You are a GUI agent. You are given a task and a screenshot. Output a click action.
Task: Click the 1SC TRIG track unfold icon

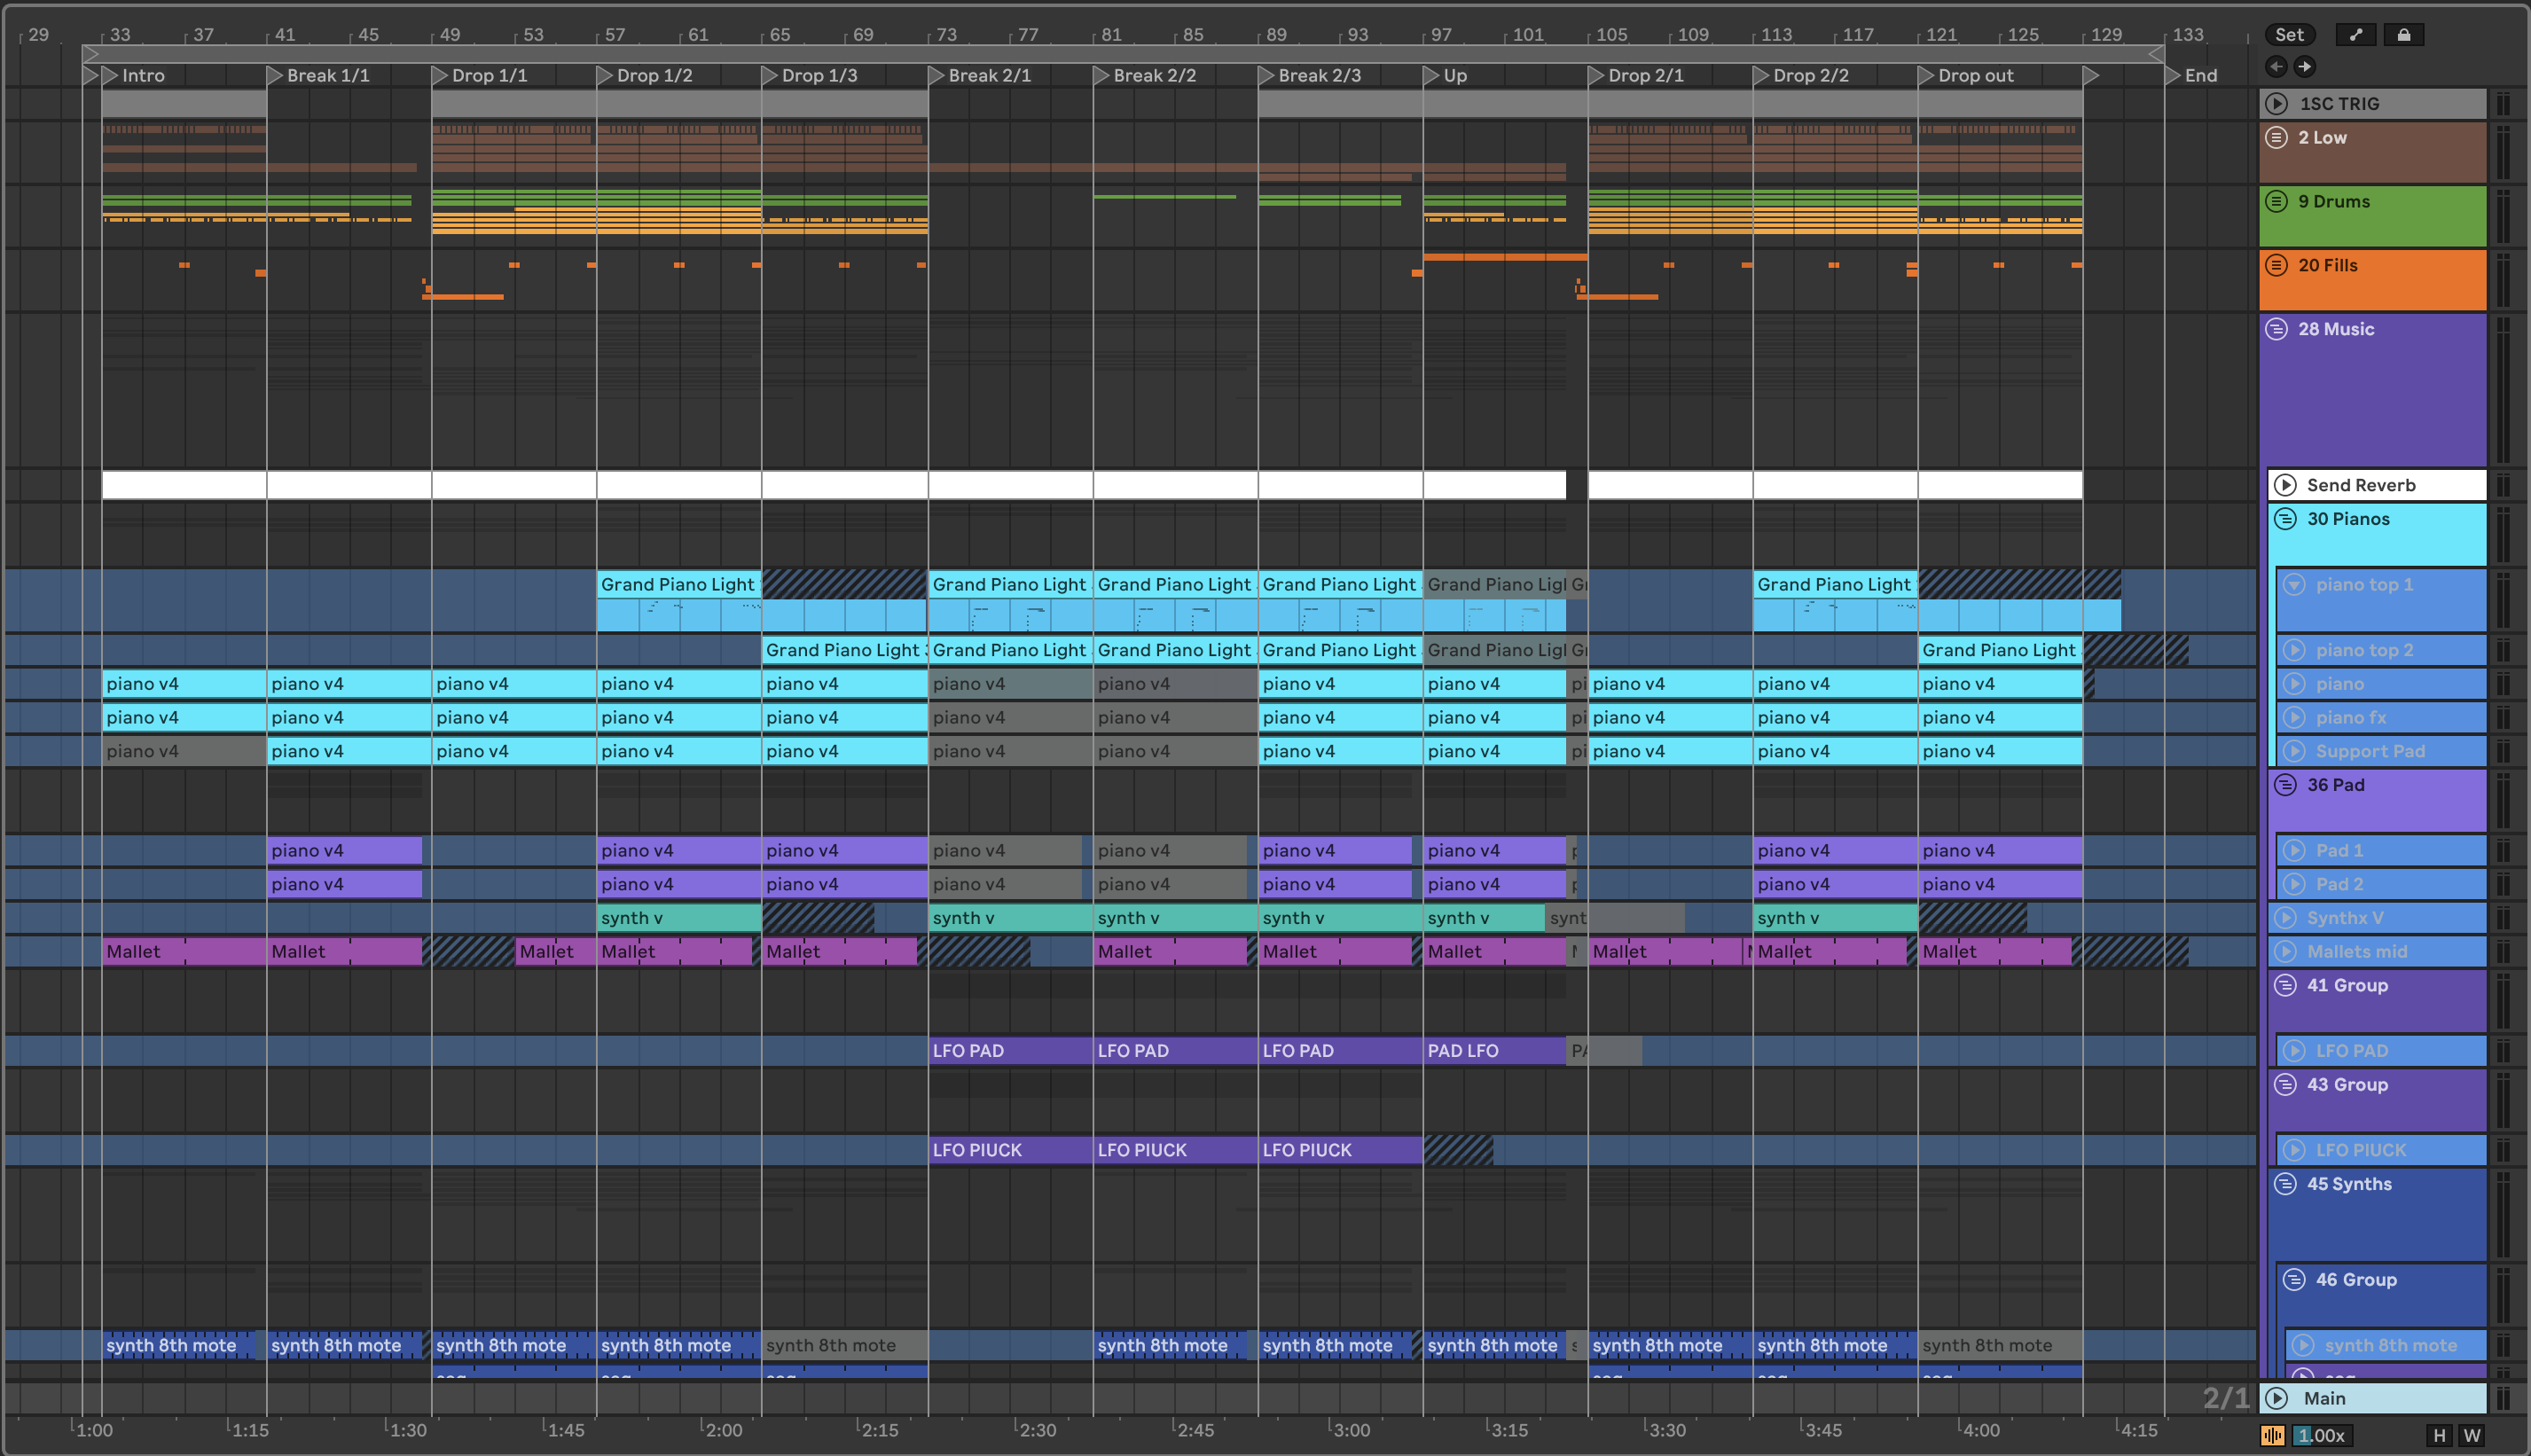coord(2277,104)
